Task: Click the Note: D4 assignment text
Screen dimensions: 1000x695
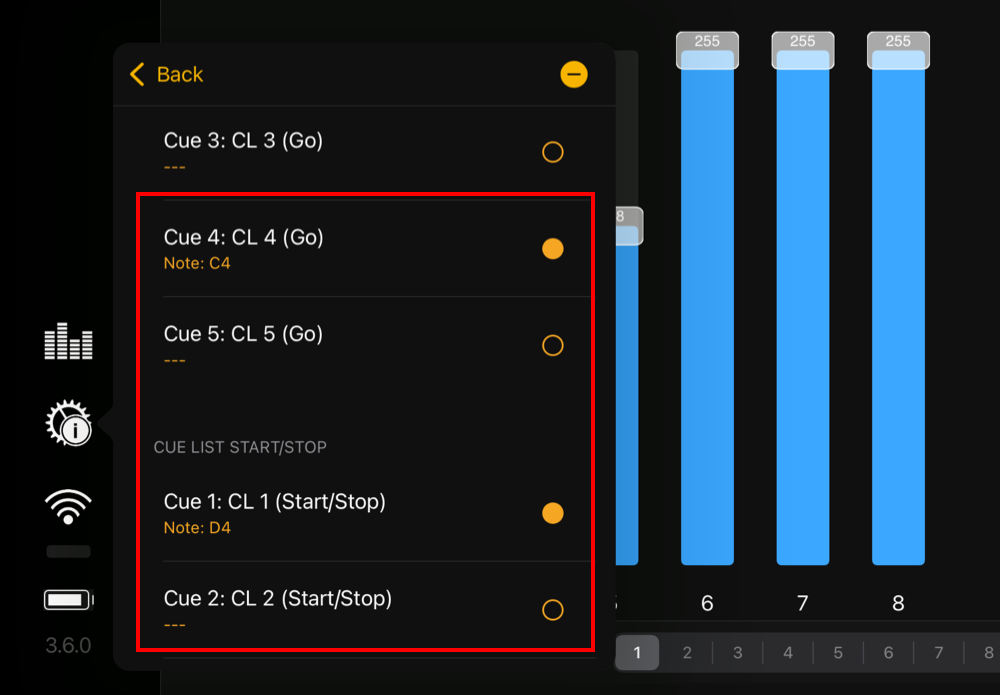Action: tap(197, 528)
